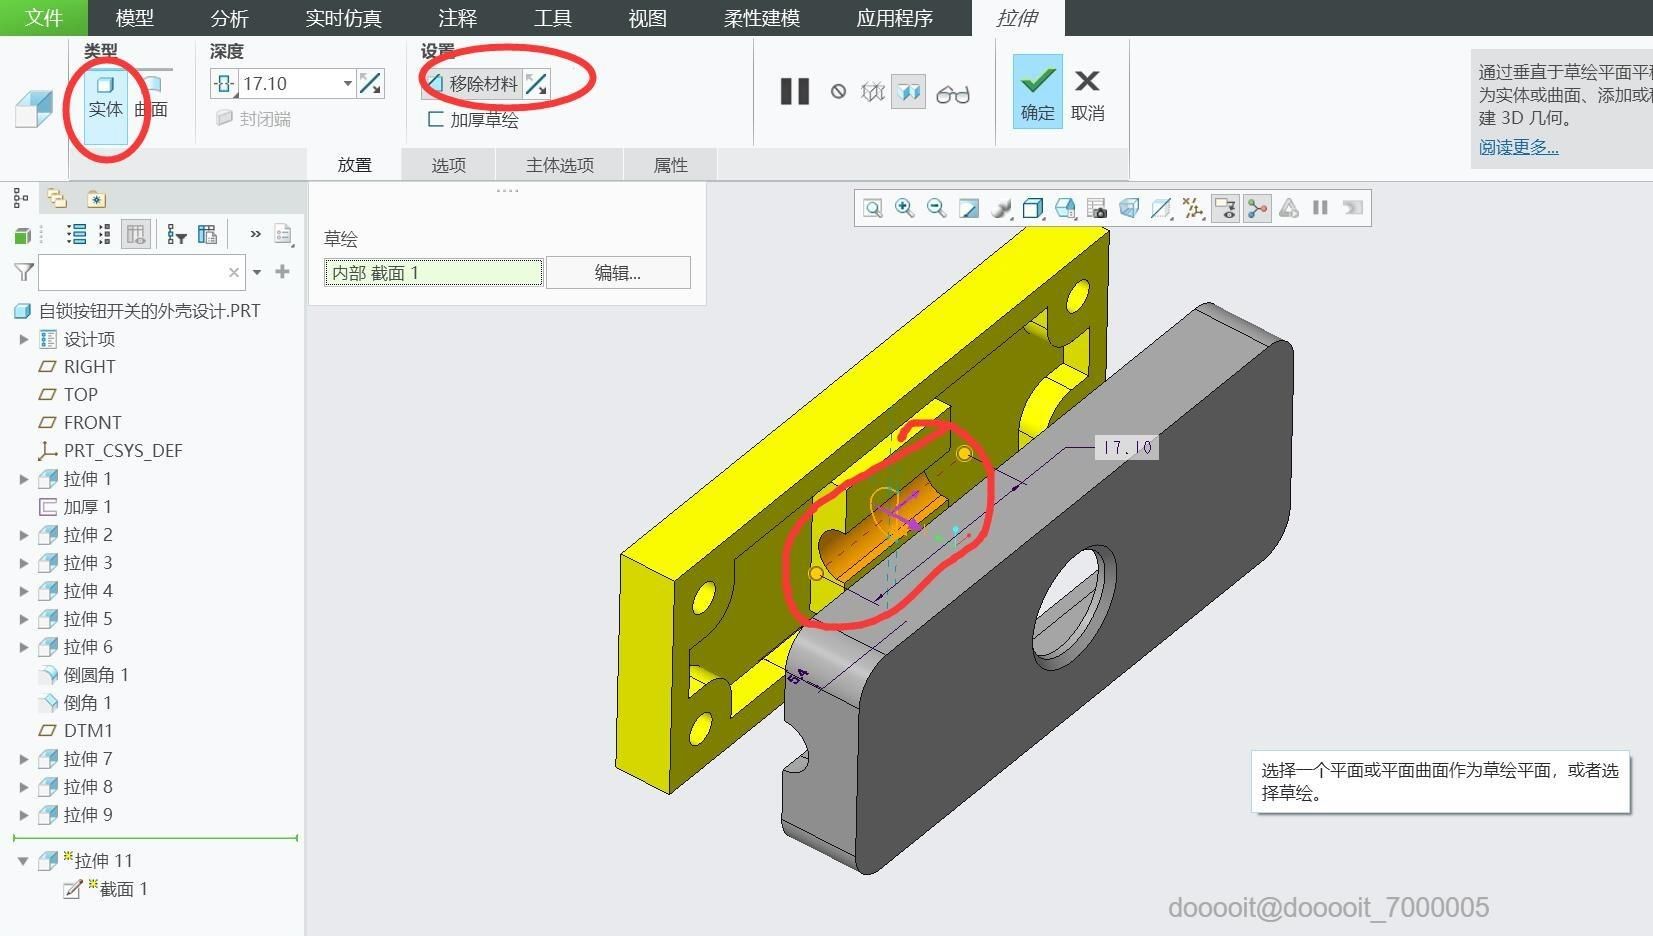
Task: Collapse 拉伸 11 tree node
Action: pyautogui.click(x=23, y=861)
